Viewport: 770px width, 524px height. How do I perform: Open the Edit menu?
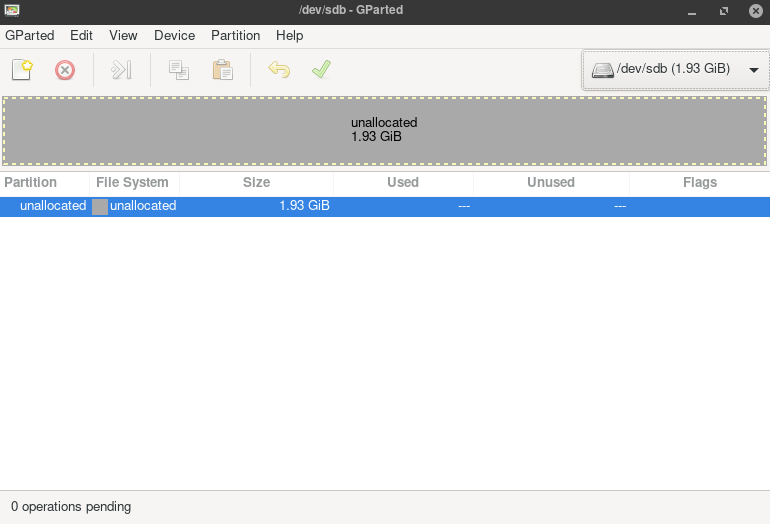81,35
